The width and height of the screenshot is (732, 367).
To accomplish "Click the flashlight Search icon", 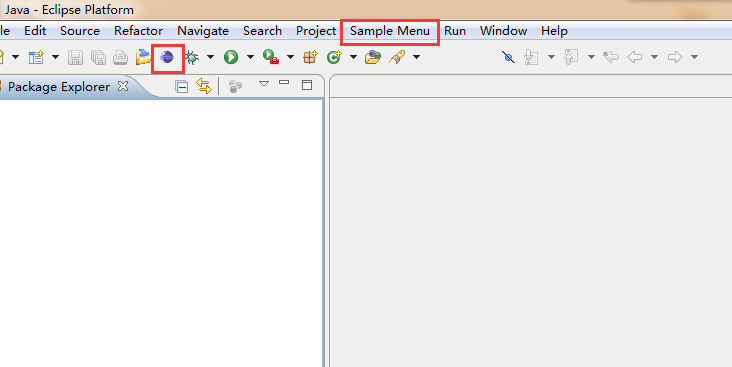I will pos(397,57).
